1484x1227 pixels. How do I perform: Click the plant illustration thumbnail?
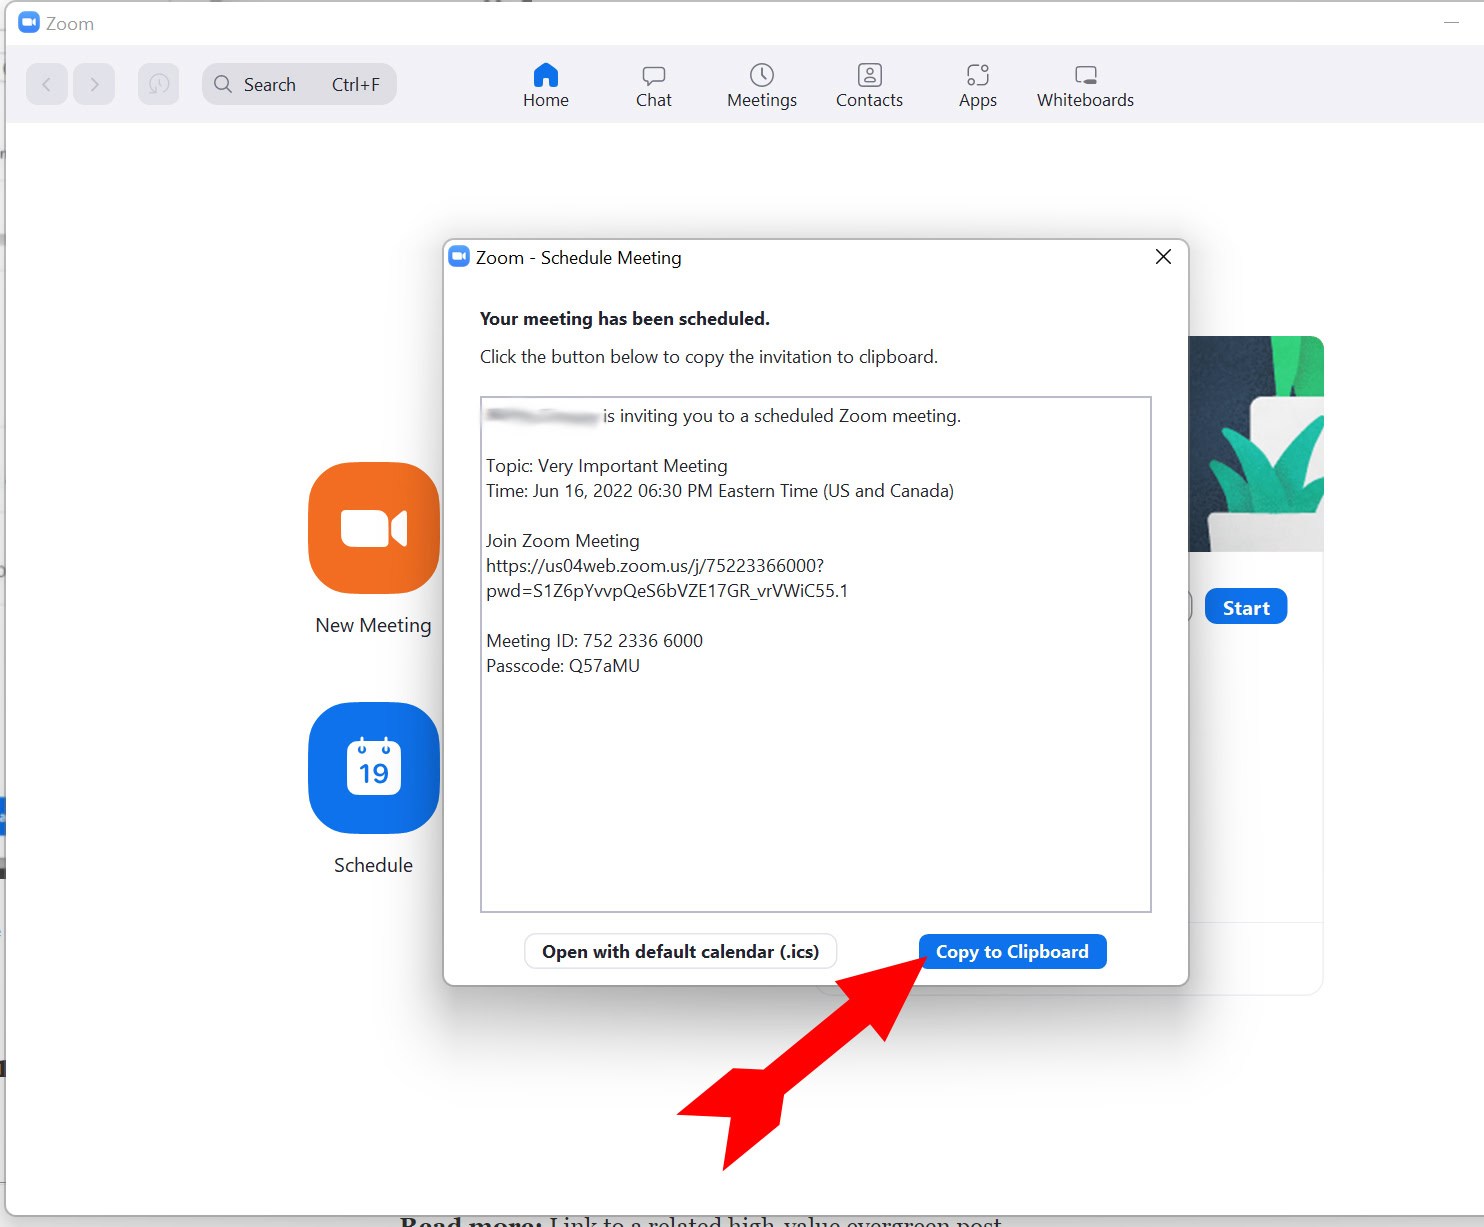[1256, 444]
